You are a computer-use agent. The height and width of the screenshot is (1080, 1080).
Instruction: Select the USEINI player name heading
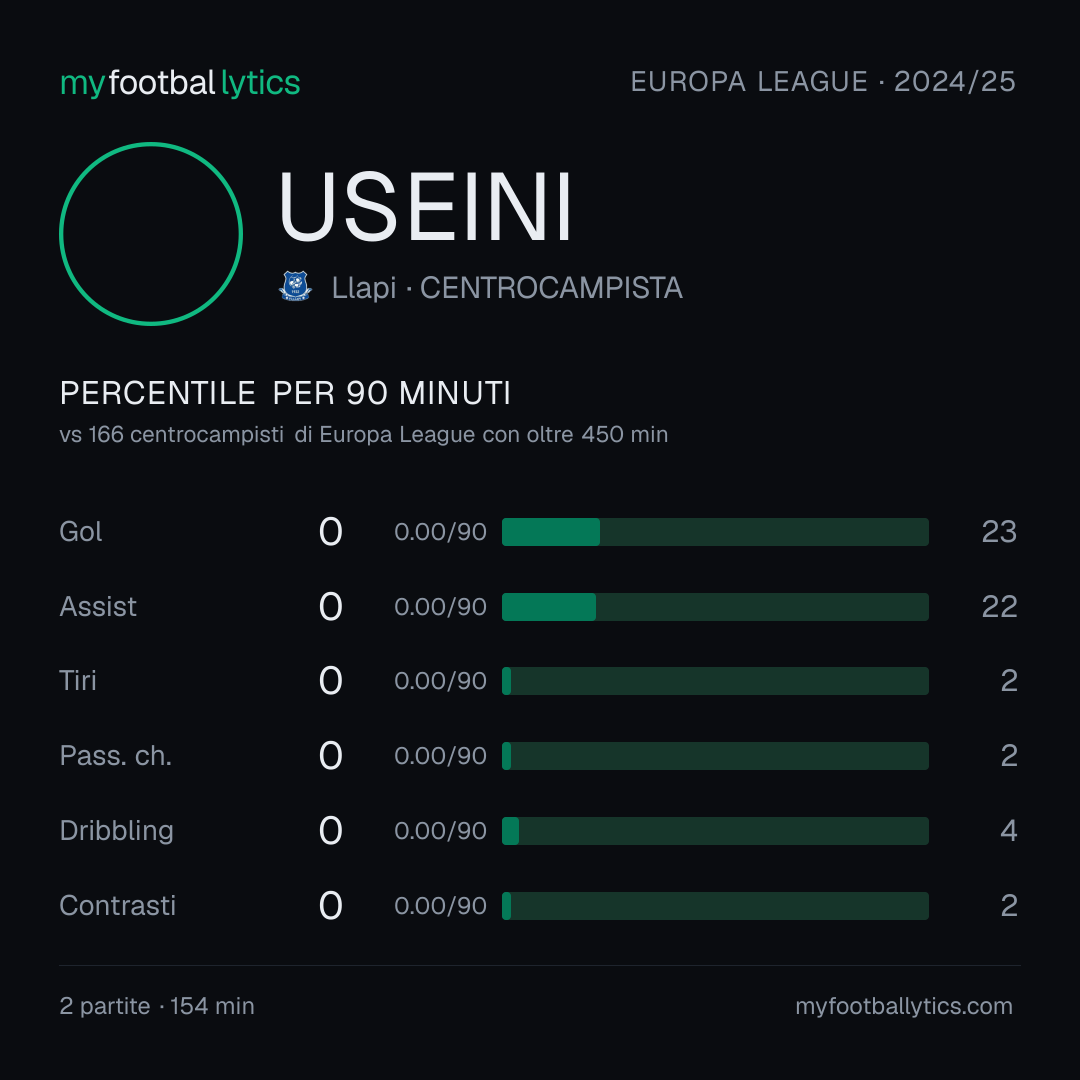click(x=425, y=207)
